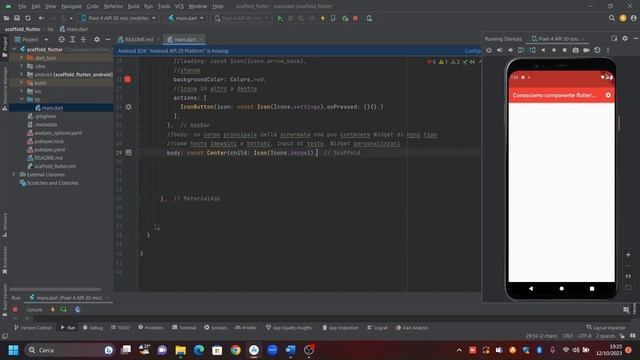Screen dimensions: 640x360
Task: Rotate emulator right icon
Action: [x=532, y=50]
